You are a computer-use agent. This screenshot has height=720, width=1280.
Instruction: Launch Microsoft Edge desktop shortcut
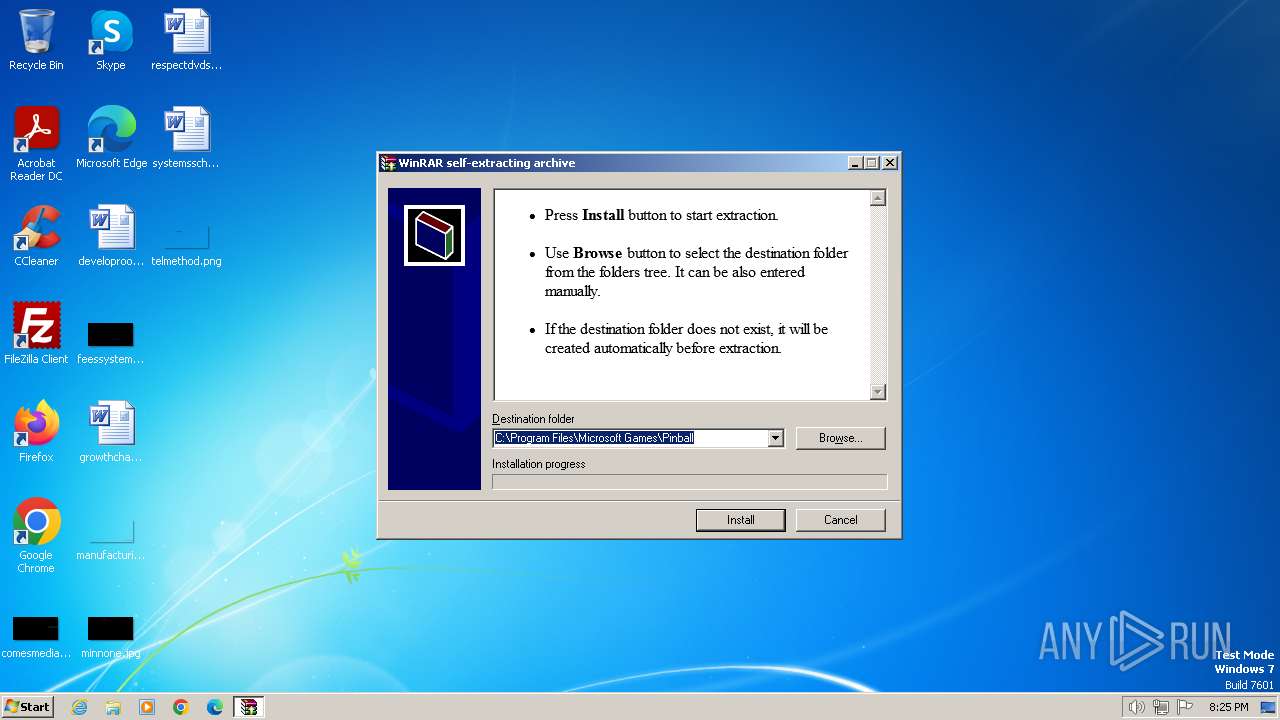pos(111,138)
